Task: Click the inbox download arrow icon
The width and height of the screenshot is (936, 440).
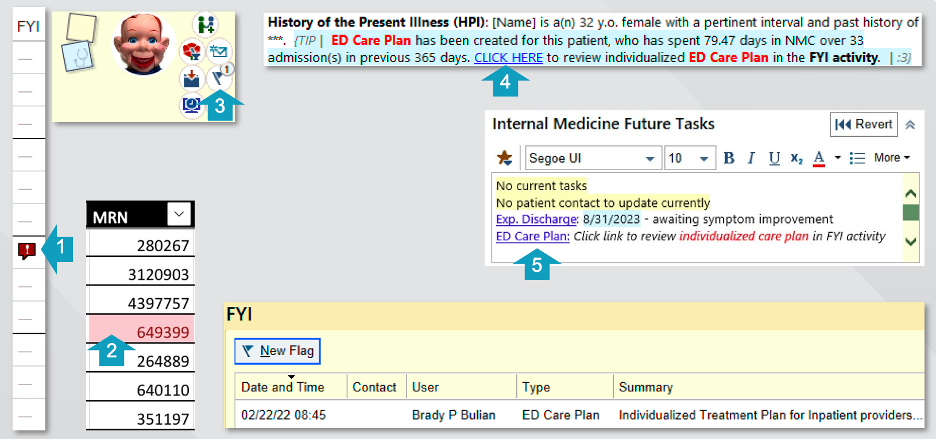Action: (192, 78)
